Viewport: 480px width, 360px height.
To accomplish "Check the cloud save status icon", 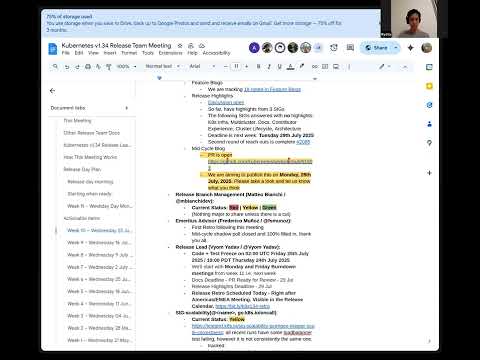I will pos(202,46).
